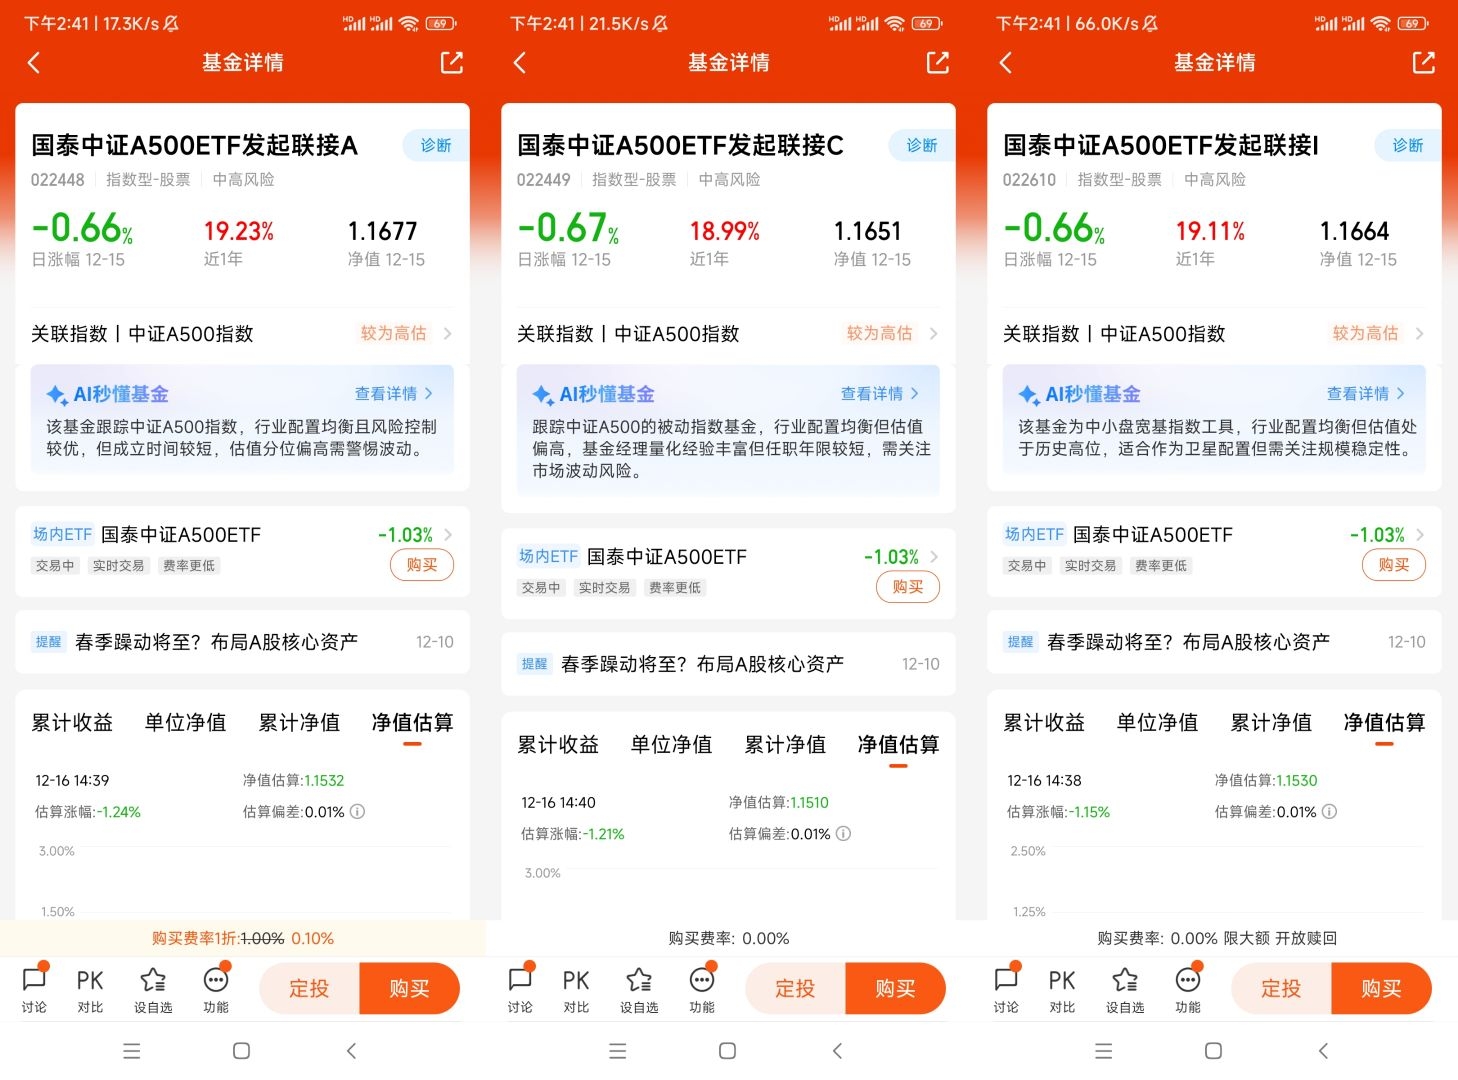Tap 净值 1.1677 value on 联接A

[382, 231]
